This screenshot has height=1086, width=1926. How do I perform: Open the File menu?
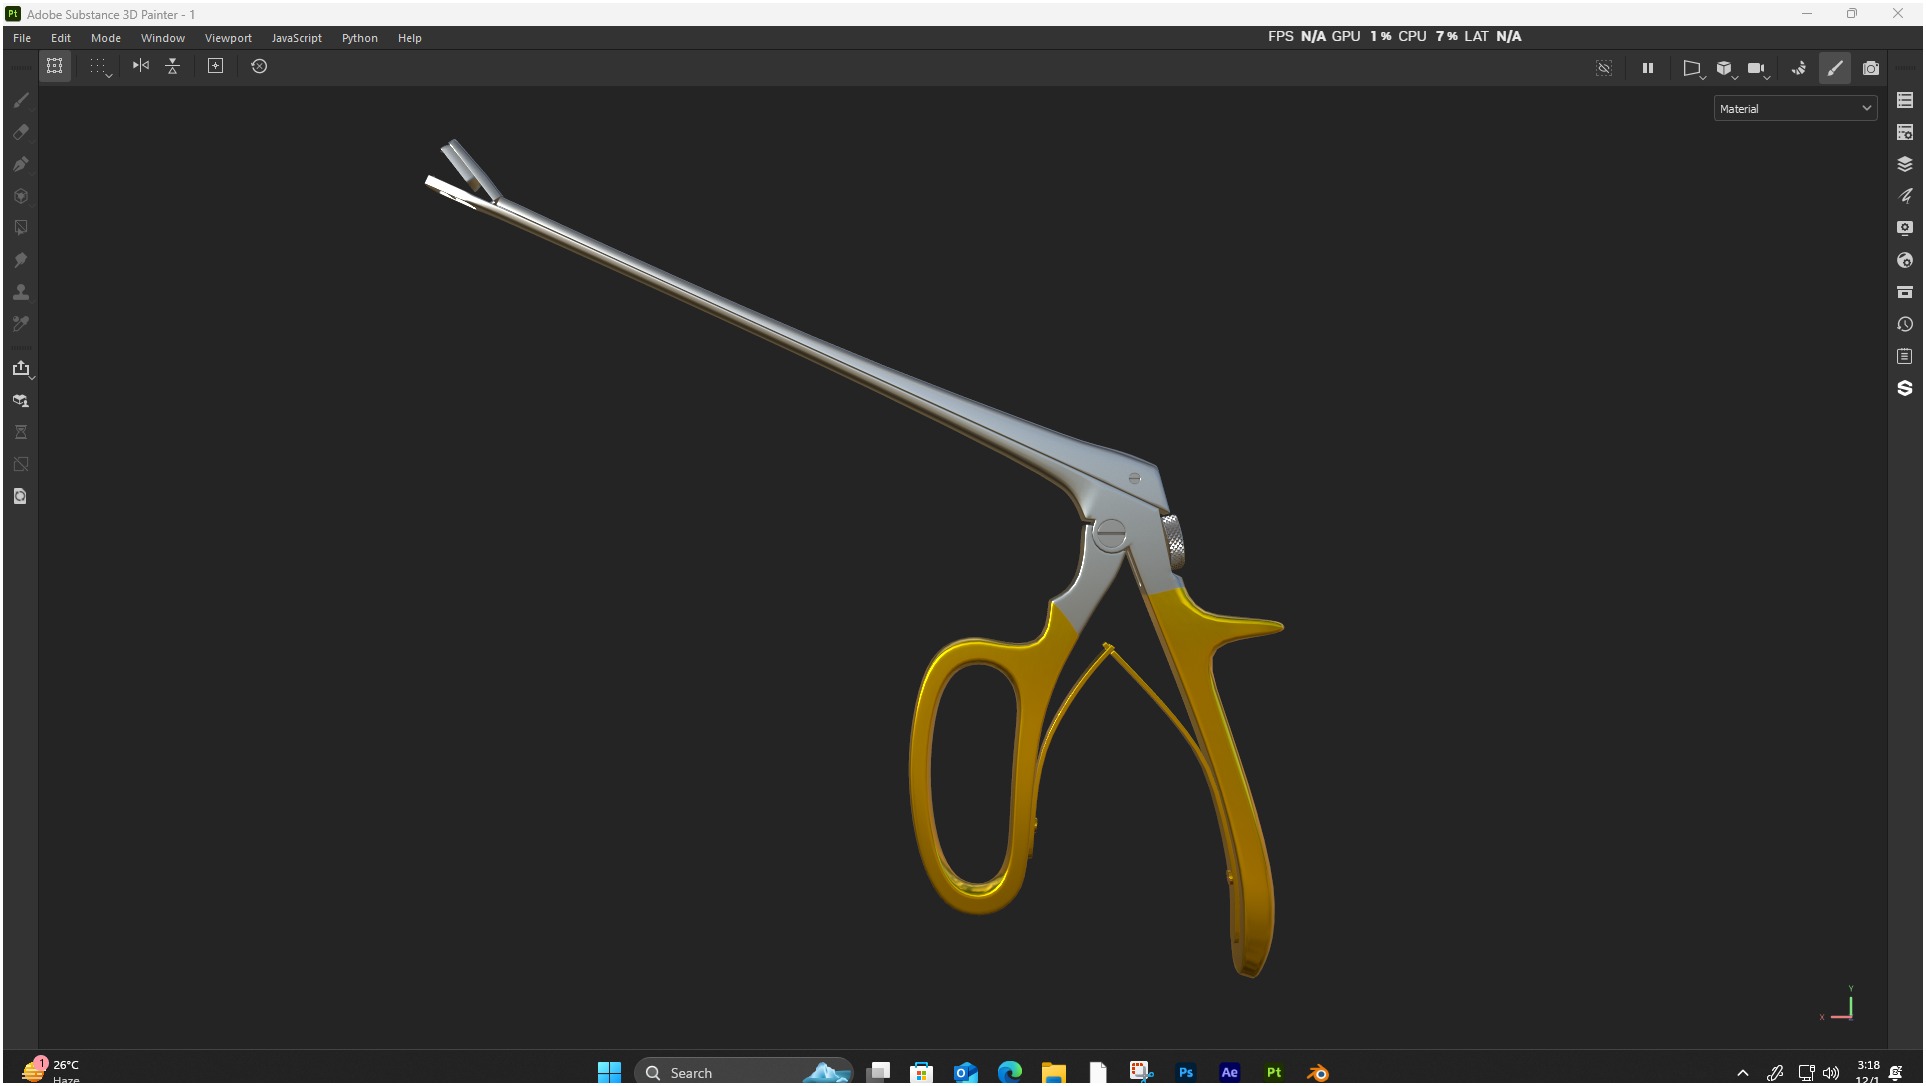click(x=22, y=38)
